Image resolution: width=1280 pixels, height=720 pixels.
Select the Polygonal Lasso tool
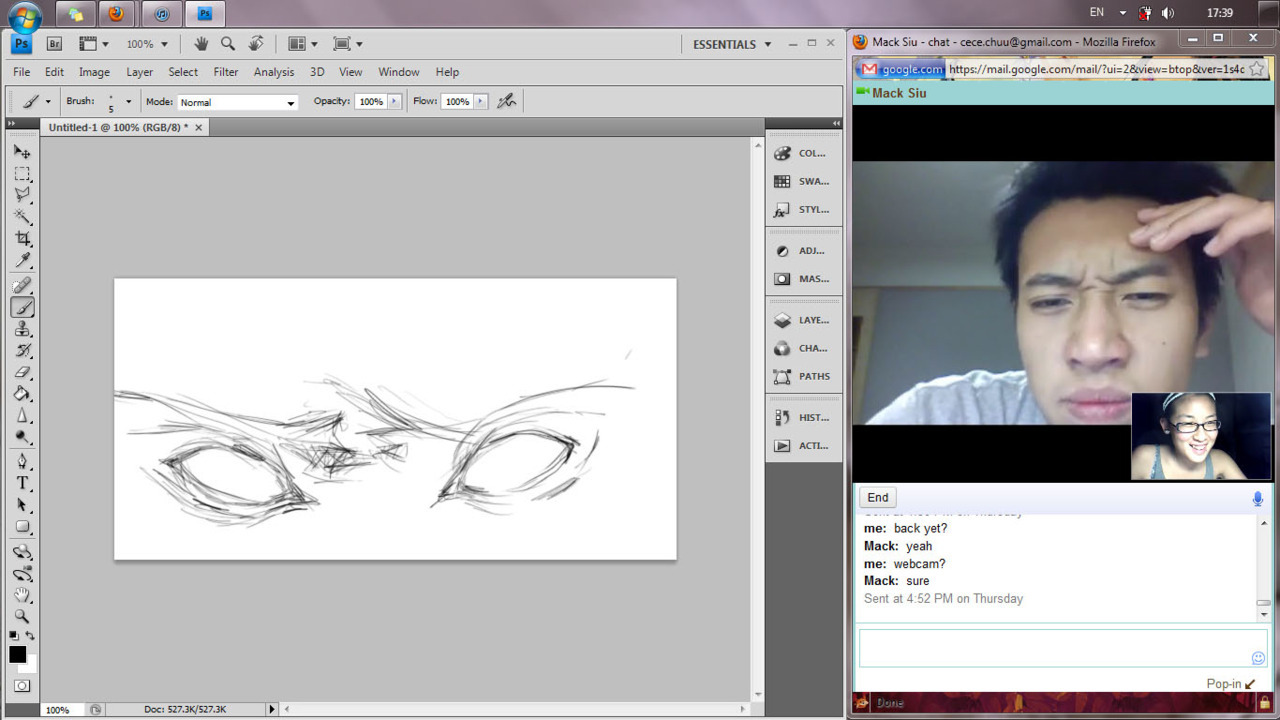tap(22, 195)
